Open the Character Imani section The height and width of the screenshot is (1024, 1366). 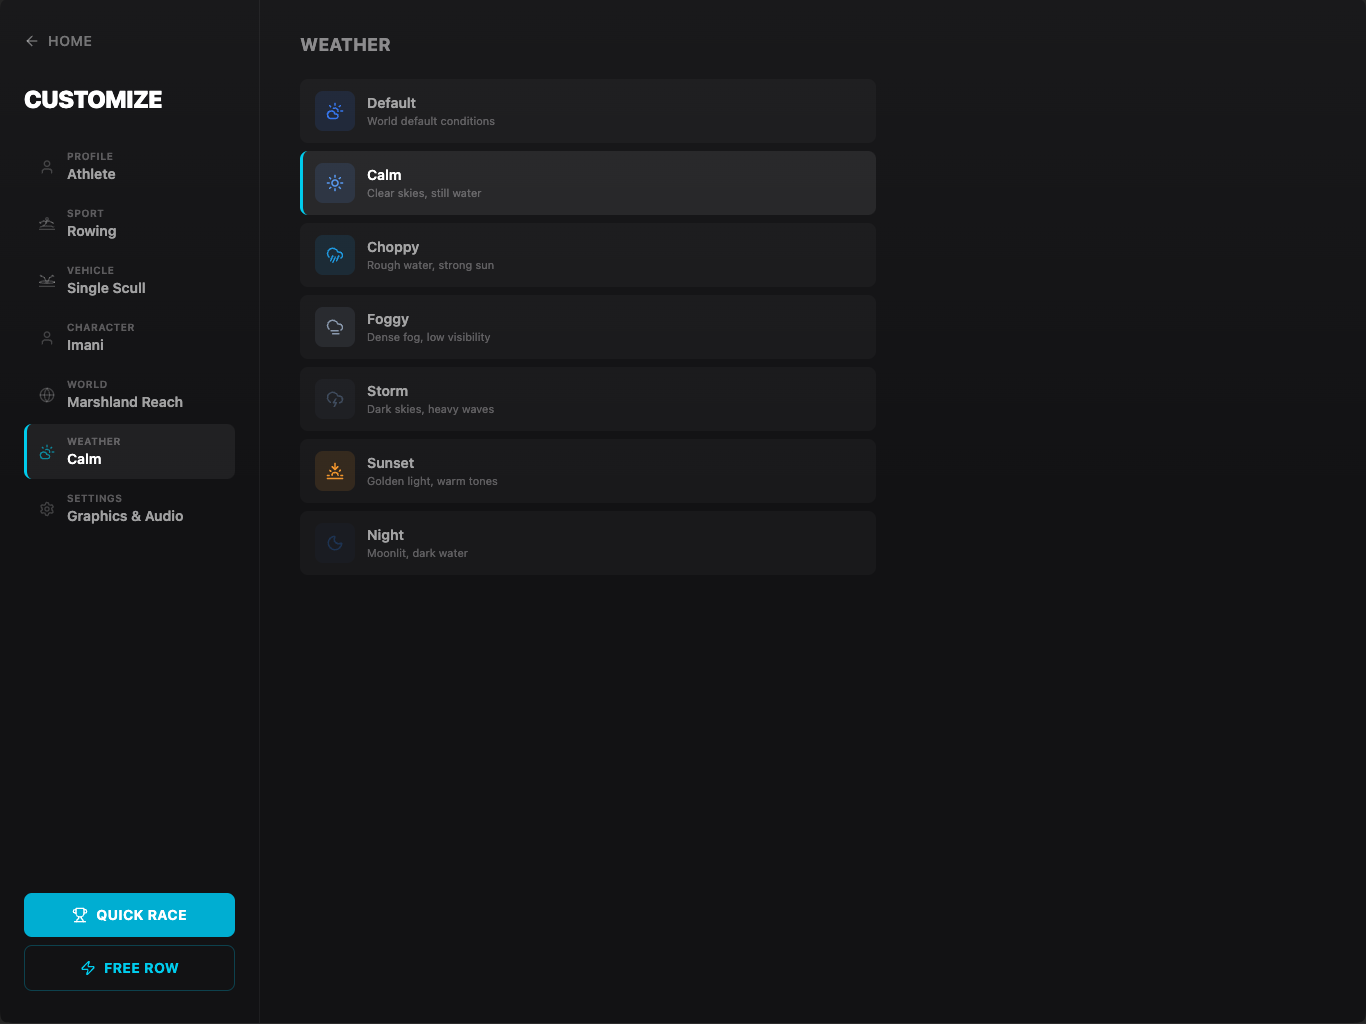[129, 338]
